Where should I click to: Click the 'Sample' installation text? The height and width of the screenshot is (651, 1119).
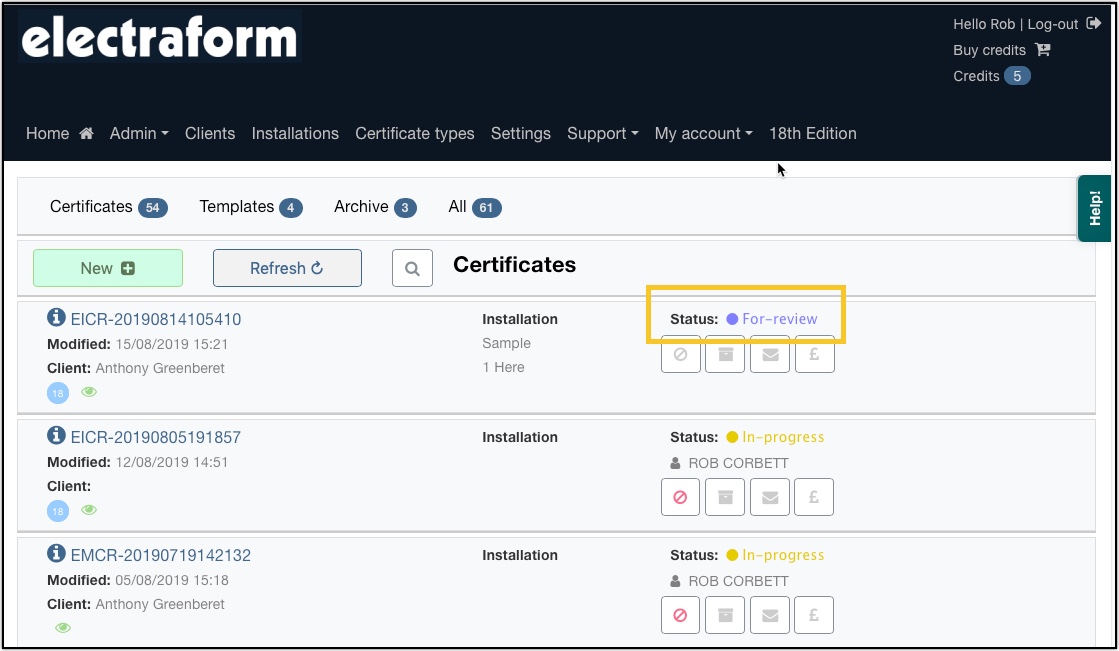pyautogui.click(x=506, y=343)
